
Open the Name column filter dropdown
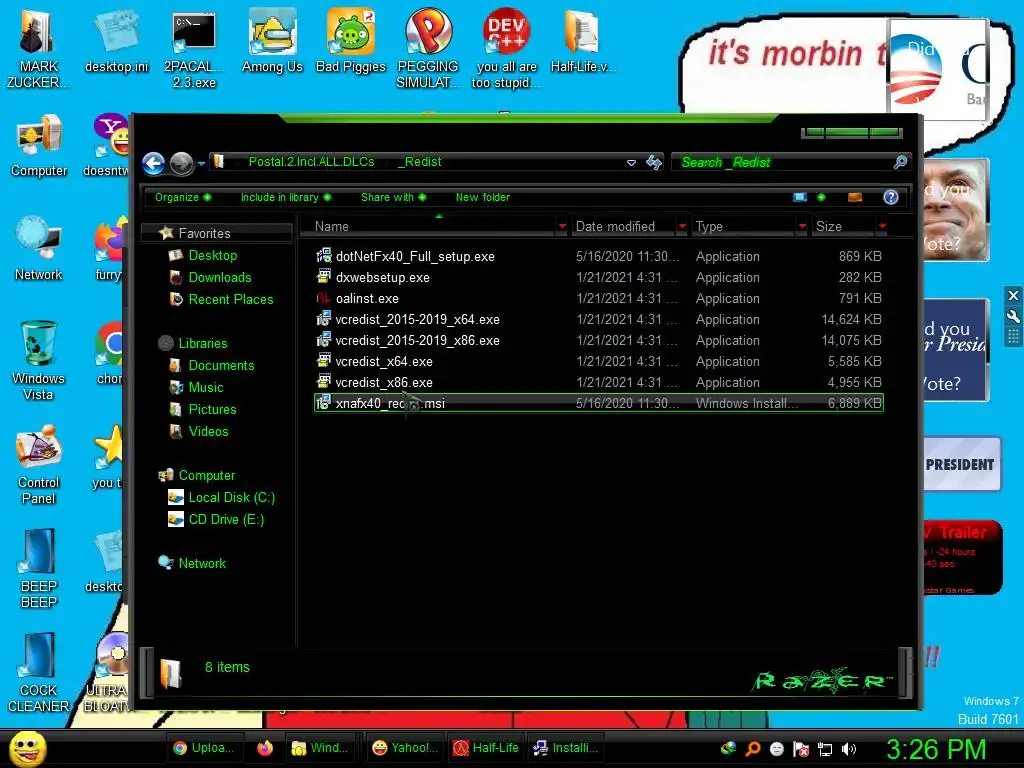click(562, 227)
